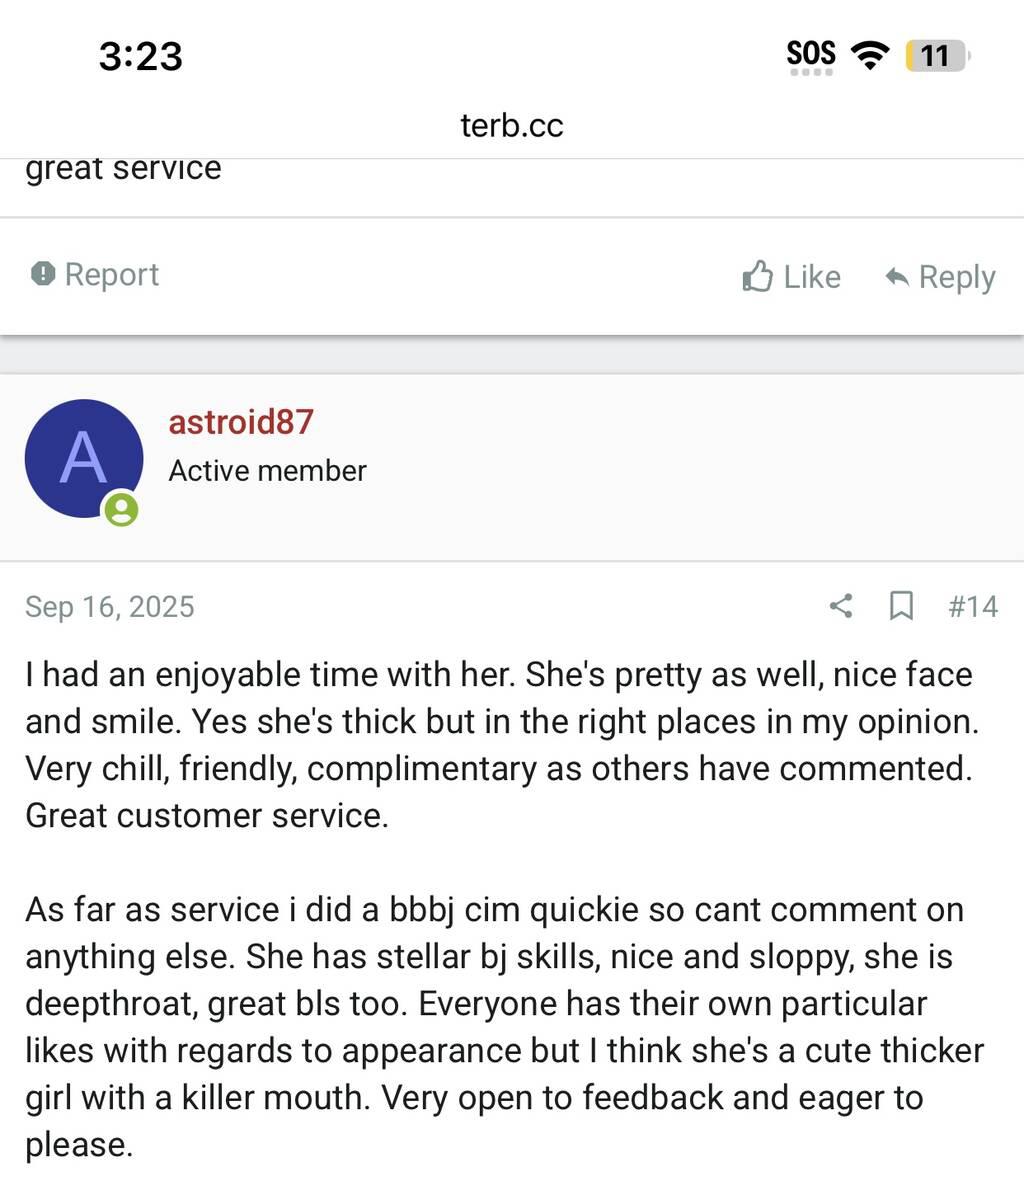Screen dimensions: 1024x1182
Task: Tap the 'great service' text above
Action: 123,168
